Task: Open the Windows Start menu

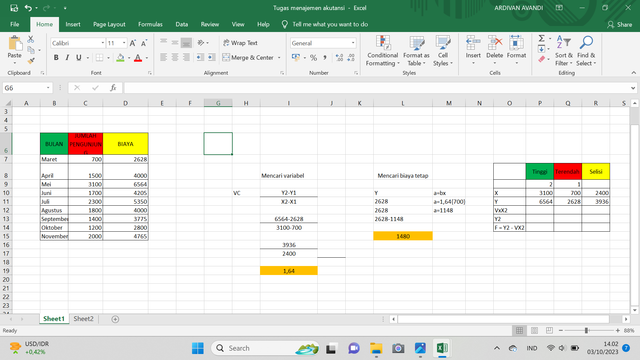Action: [x=198, y=348]
